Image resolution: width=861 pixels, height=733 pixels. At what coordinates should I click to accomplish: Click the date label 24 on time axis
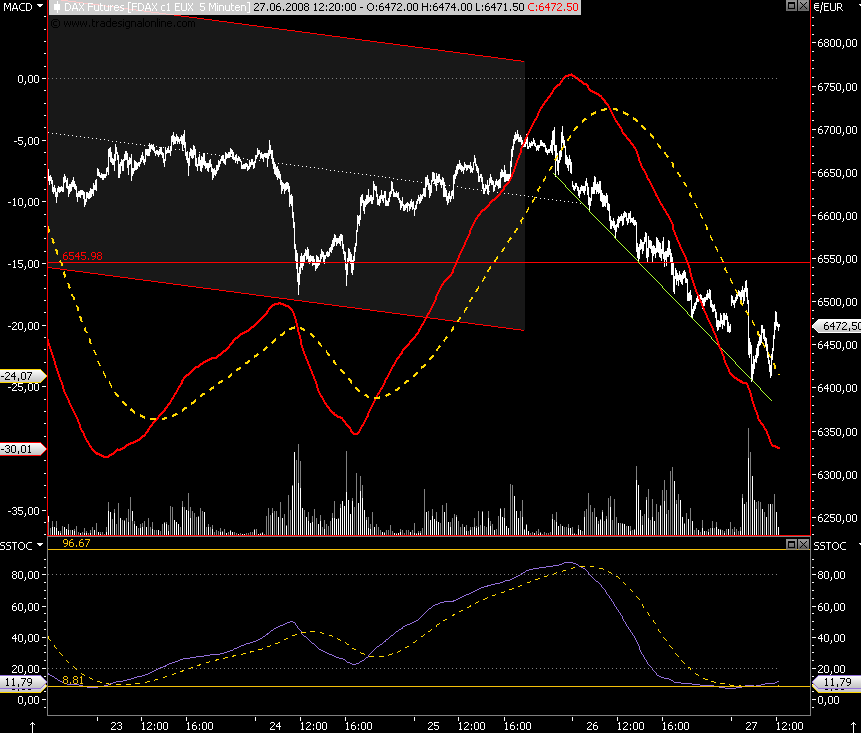click(x=275, y=726)
